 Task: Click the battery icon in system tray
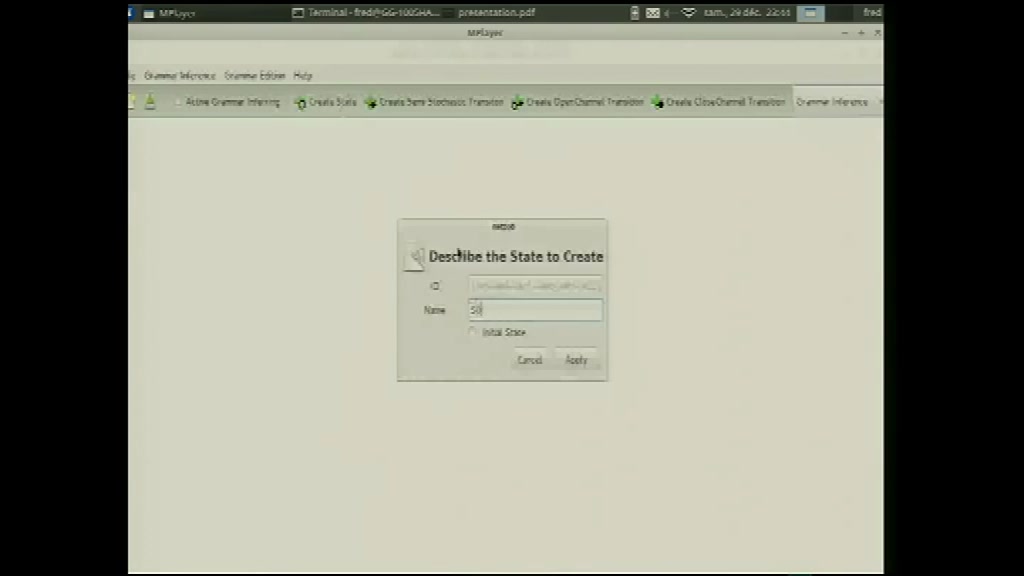pos(634,12)
